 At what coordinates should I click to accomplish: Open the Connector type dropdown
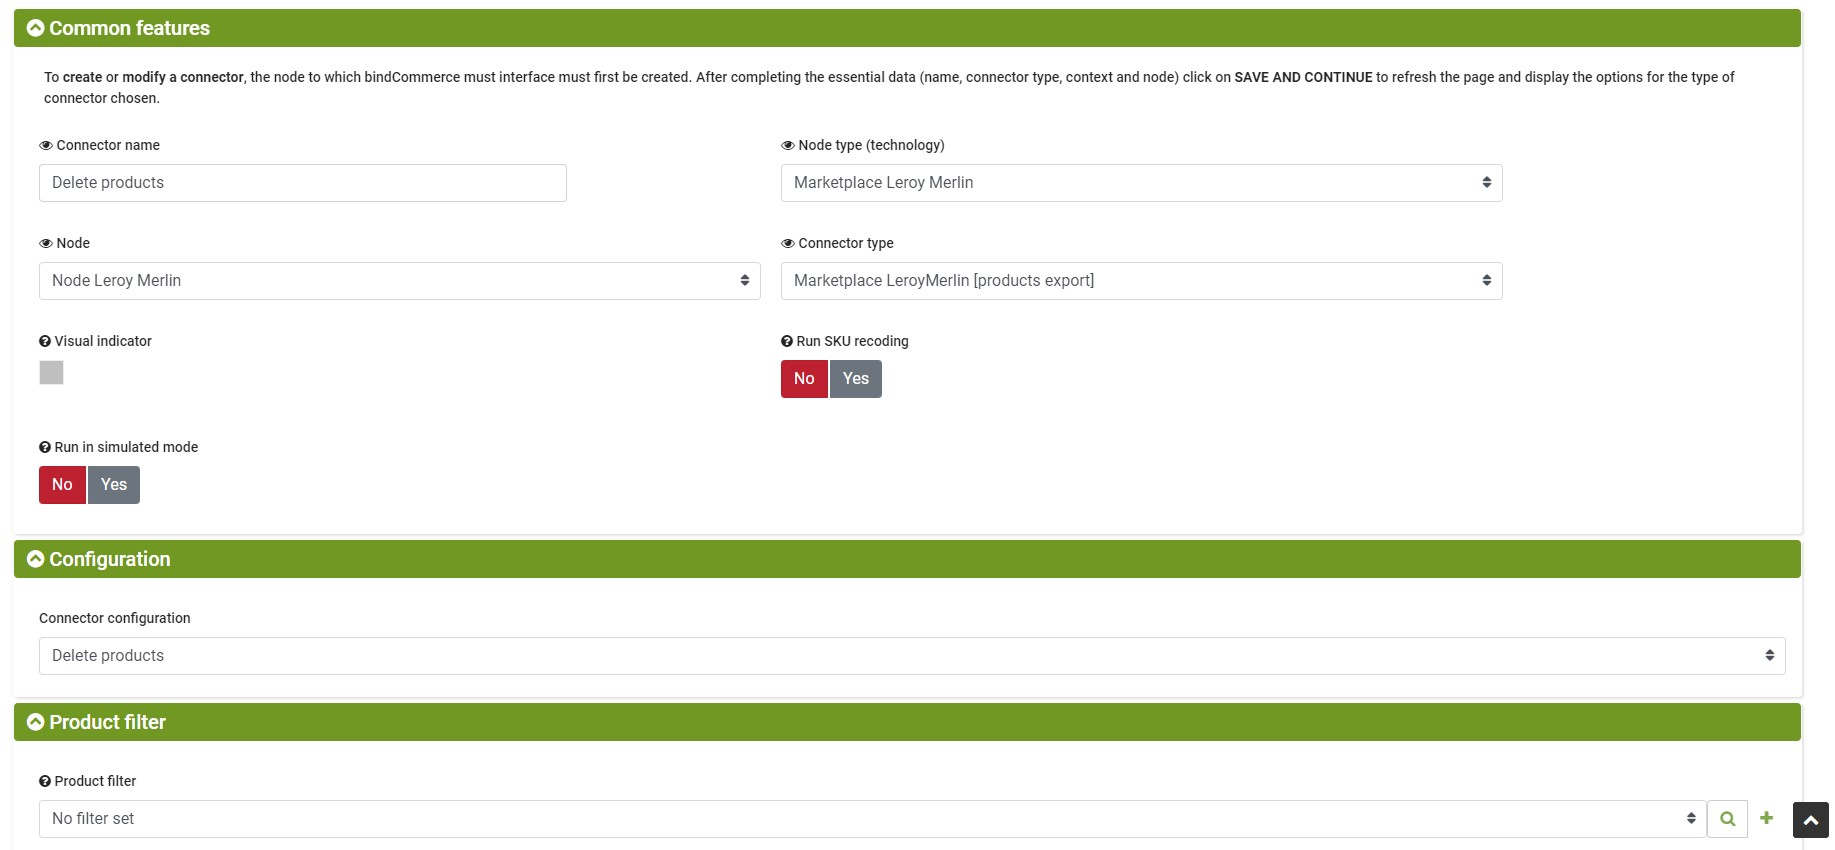tap(1141, 281)
